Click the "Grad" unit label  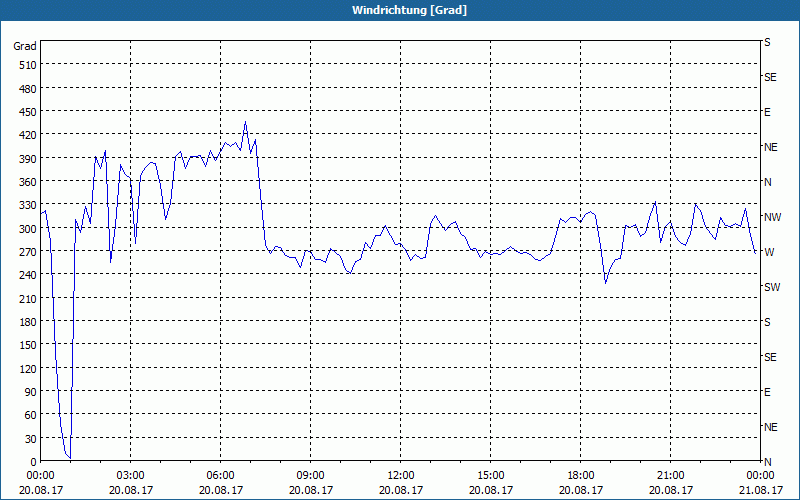click(25, 46)
